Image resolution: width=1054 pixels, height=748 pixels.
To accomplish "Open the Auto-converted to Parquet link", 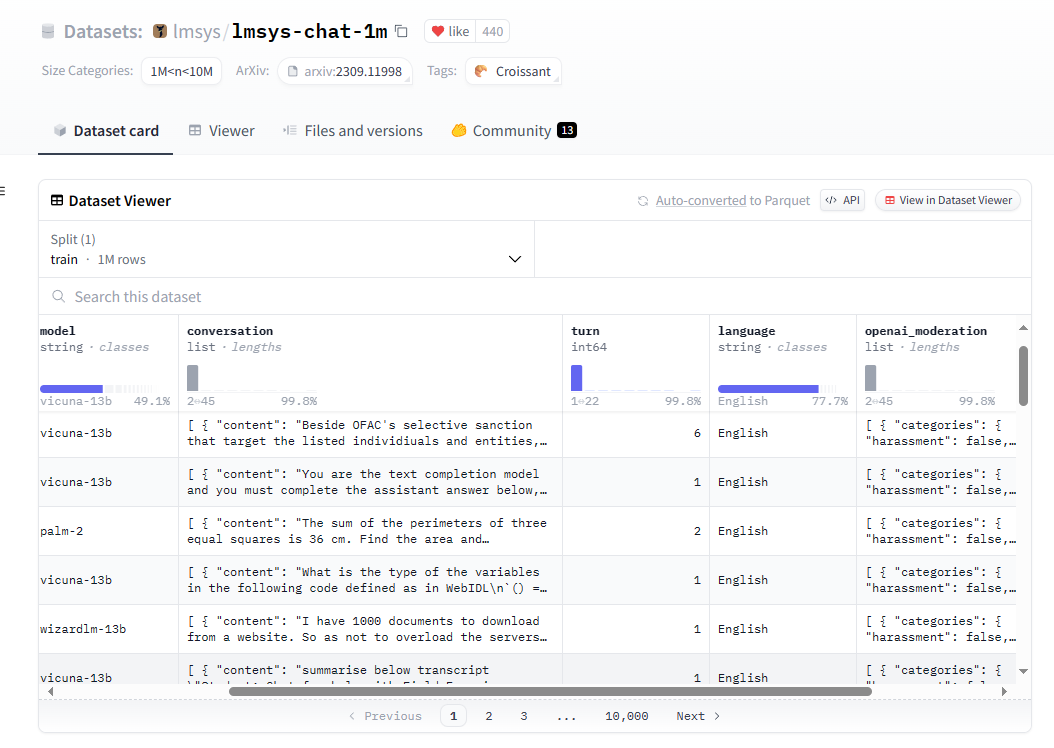I will coord(733,200).
